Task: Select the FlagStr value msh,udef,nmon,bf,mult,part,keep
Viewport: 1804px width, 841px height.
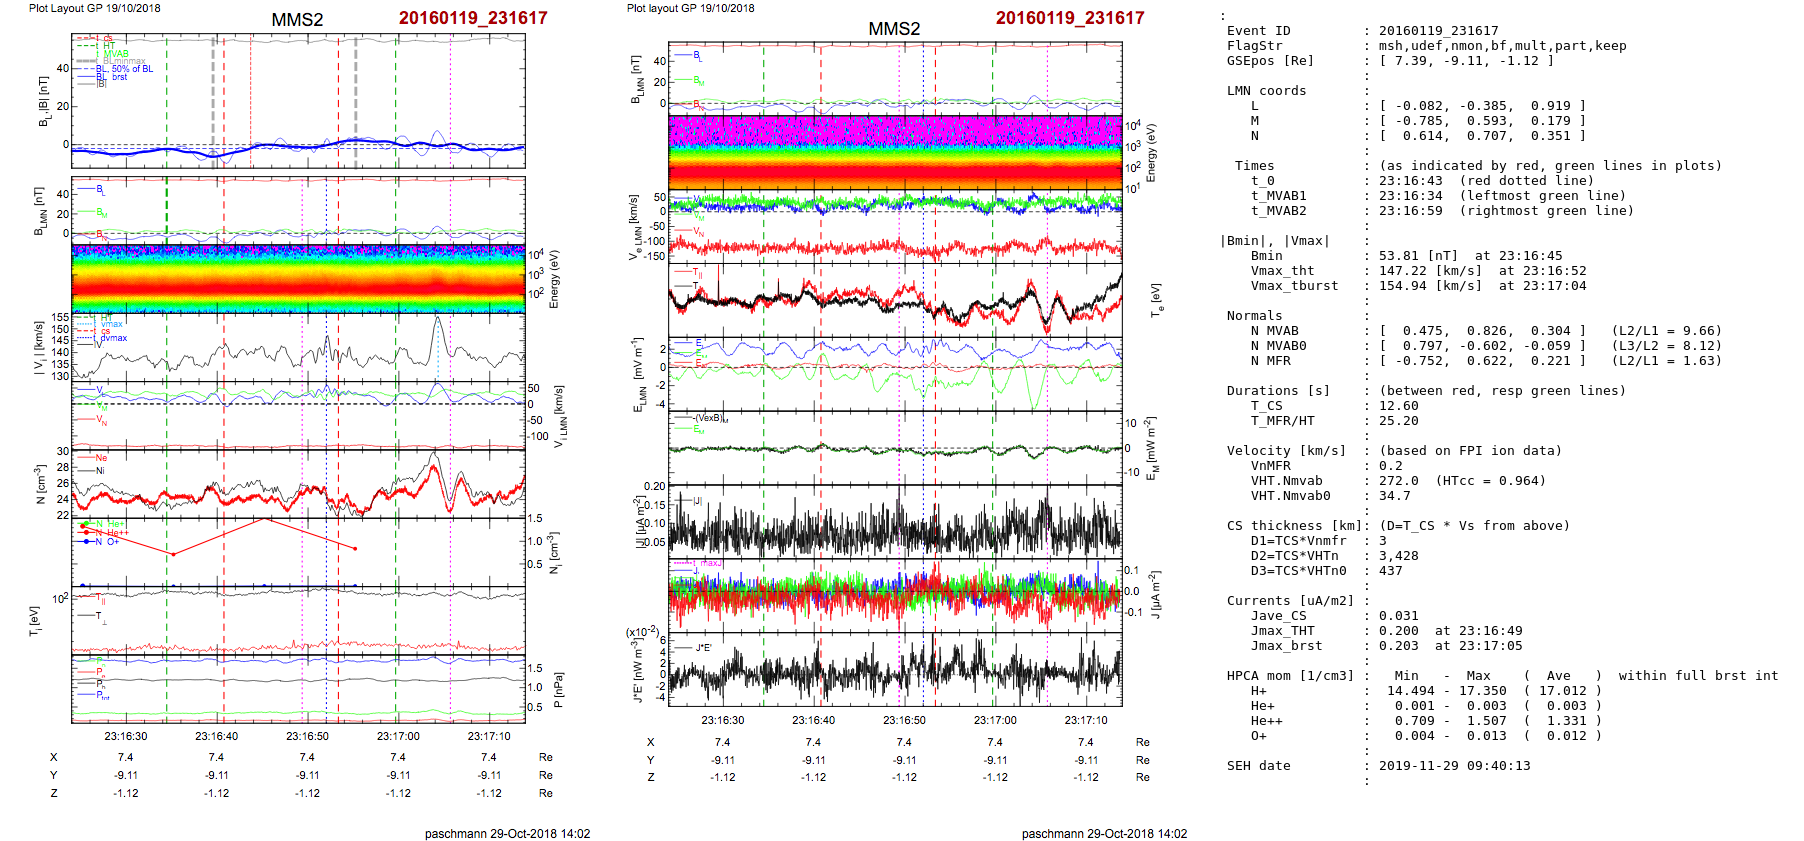Action: pos(1502,46)
